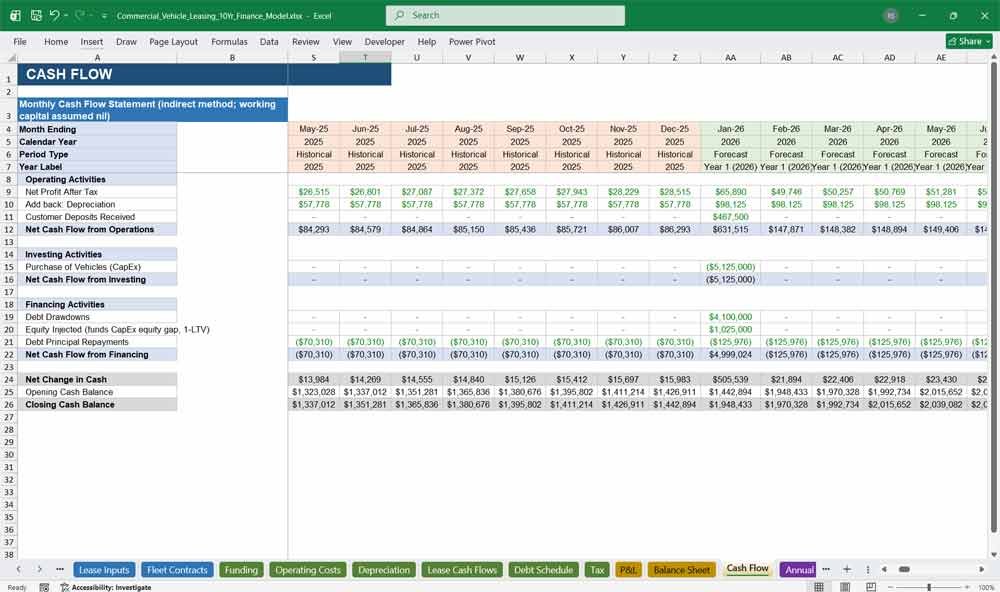The height and width of the screenshot is (592, 1000).
Task: Select column T header
Action: (365, 57)
